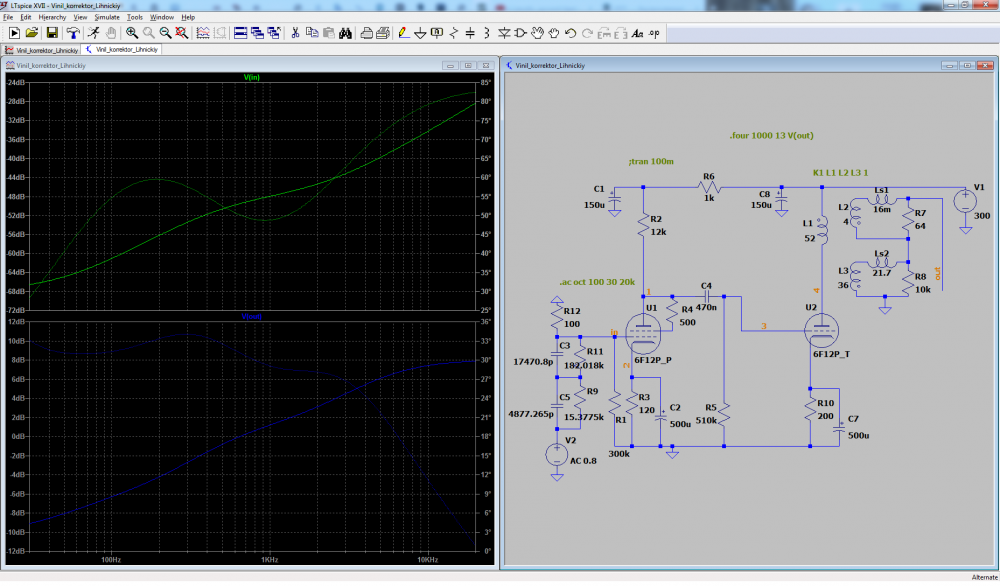Viewport: 1000px width, 586px height.
Task: Select the capacitor component tool
Action: tap(471, 33)
